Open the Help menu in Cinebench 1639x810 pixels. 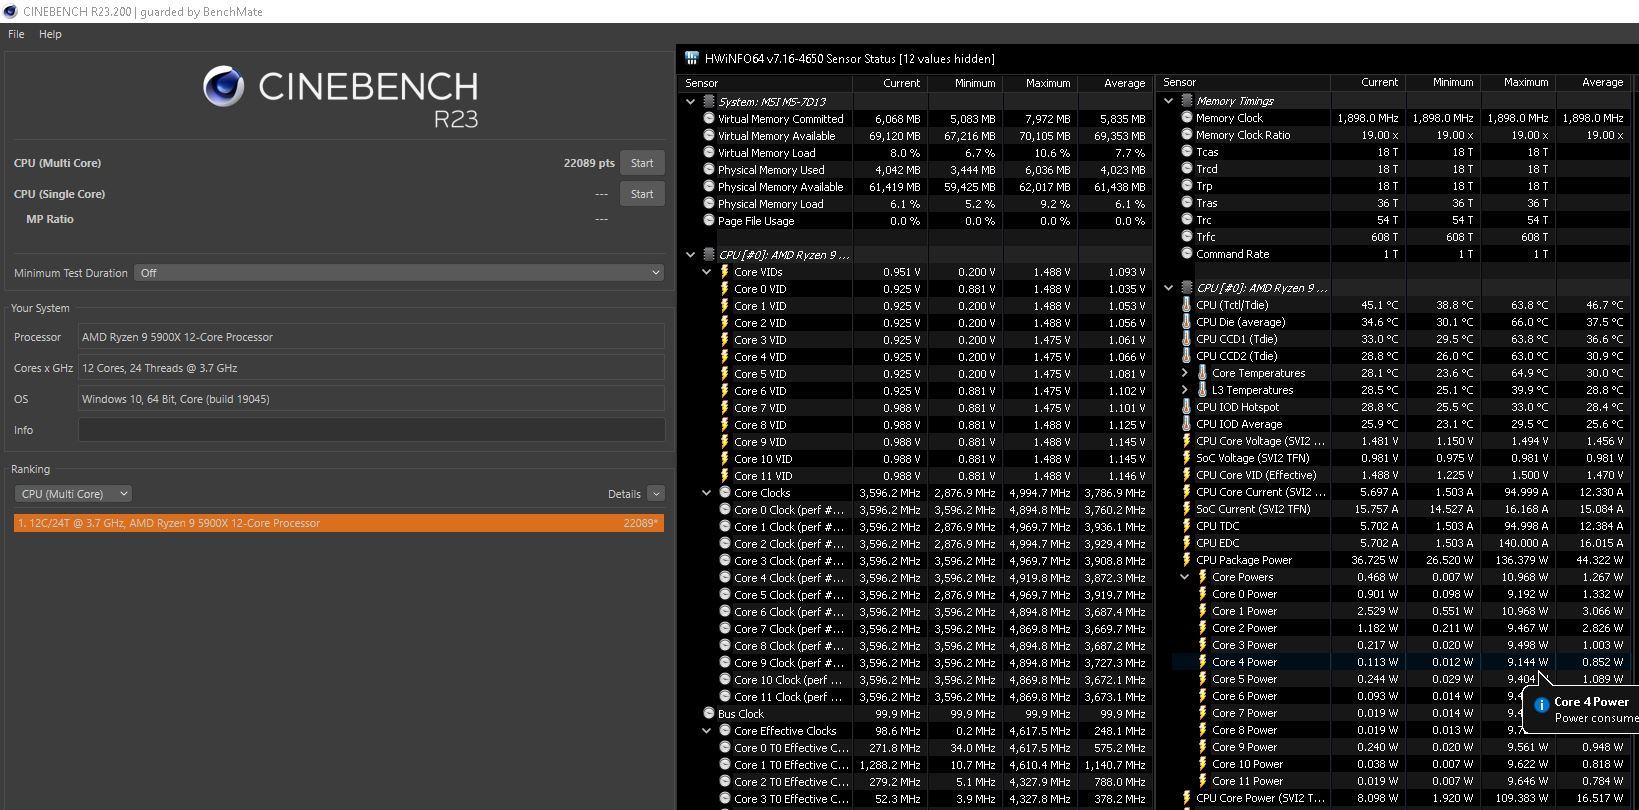click(x=50, y=34)
